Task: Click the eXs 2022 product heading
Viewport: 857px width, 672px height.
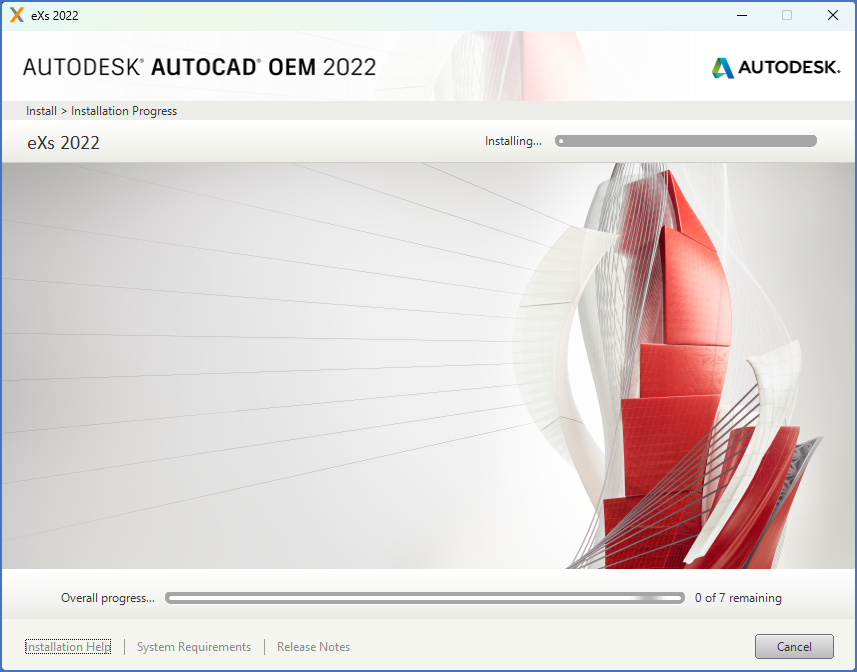Action: [64, 143]
